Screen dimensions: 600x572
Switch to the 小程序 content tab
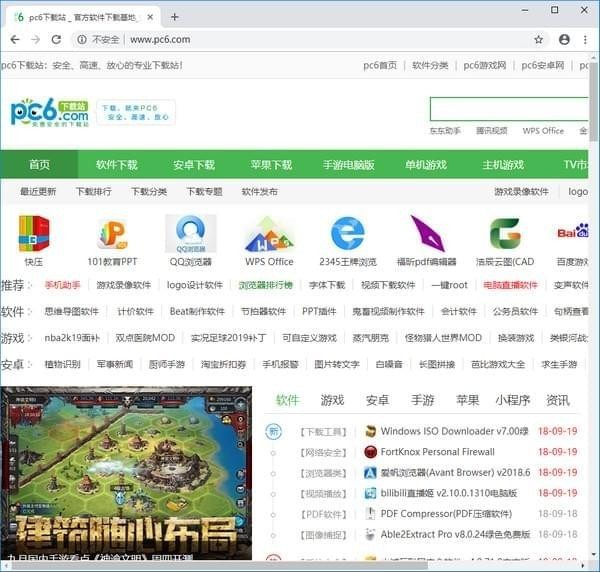coord(512,400)
